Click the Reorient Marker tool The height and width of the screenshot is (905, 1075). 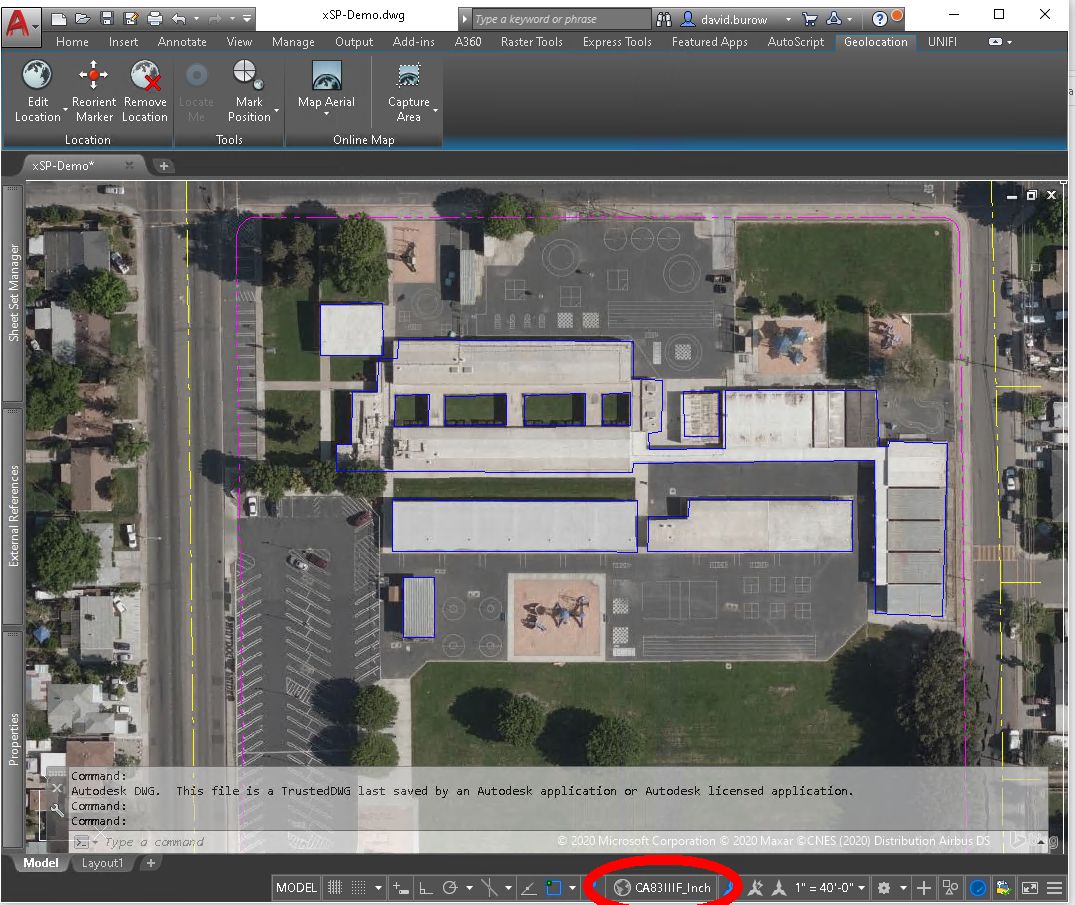pos(94,91)
